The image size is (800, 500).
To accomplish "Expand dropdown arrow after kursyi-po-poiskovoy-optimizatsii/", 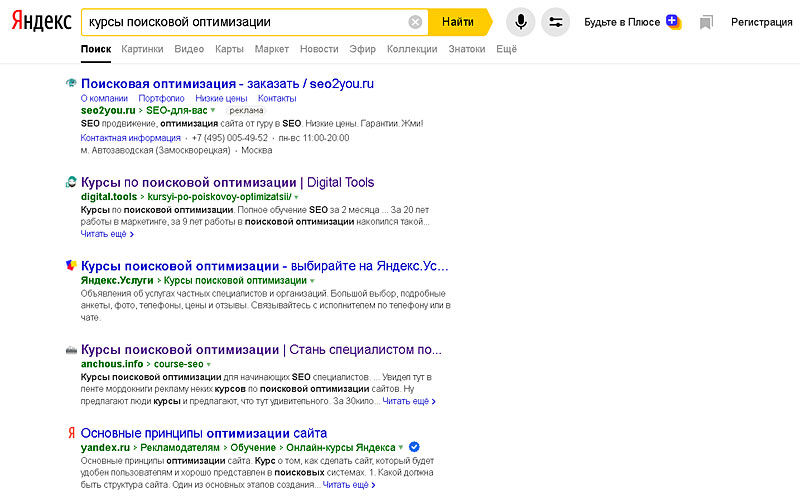I will click(296, 197).
